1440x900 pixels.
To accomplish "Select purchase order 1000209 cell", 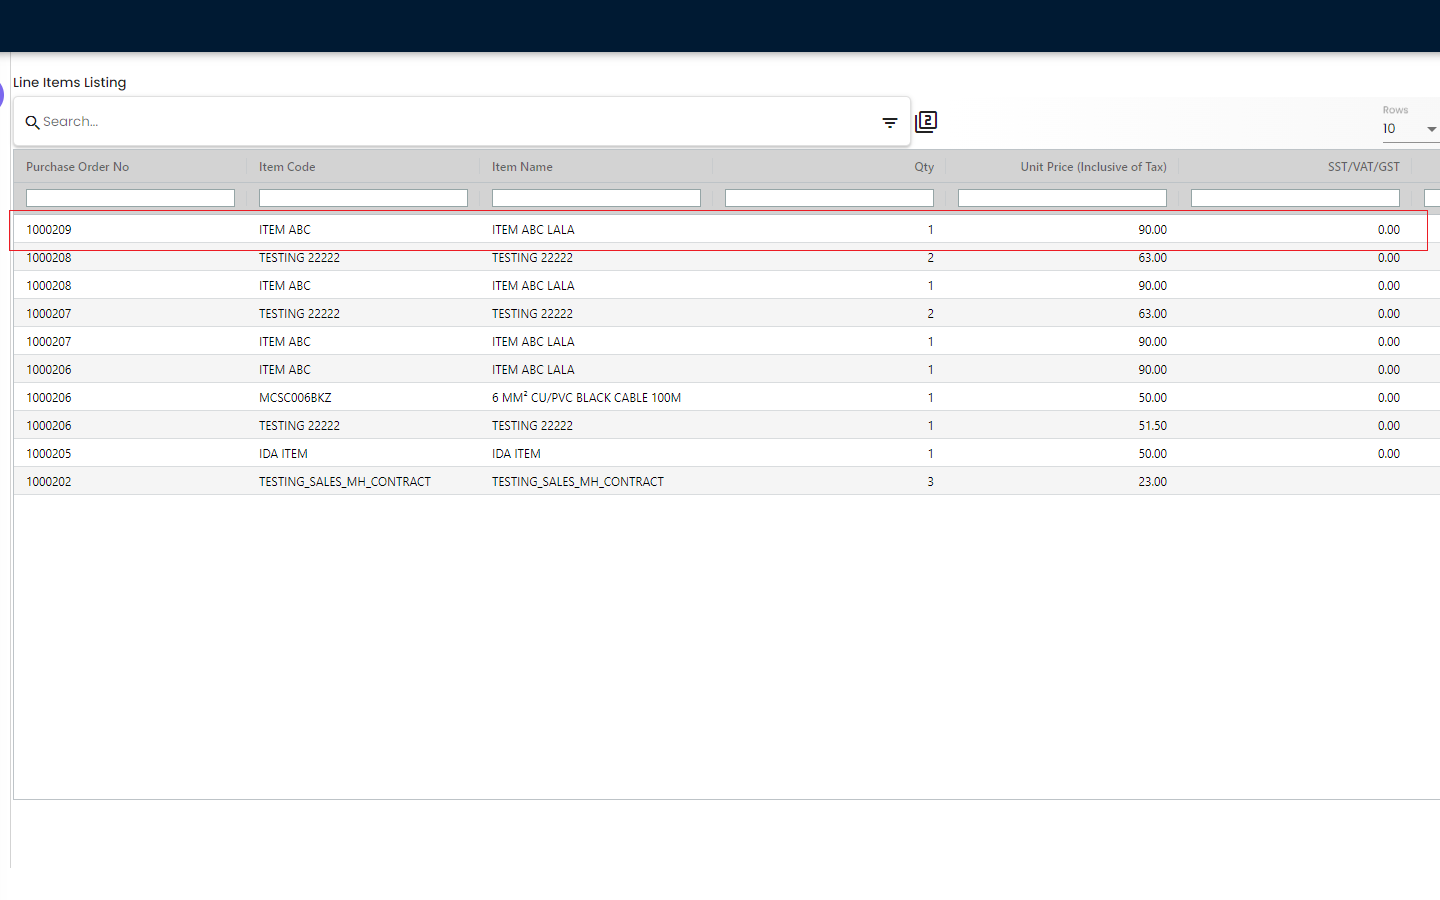I will pyautogui.click(x=49, y=230).
